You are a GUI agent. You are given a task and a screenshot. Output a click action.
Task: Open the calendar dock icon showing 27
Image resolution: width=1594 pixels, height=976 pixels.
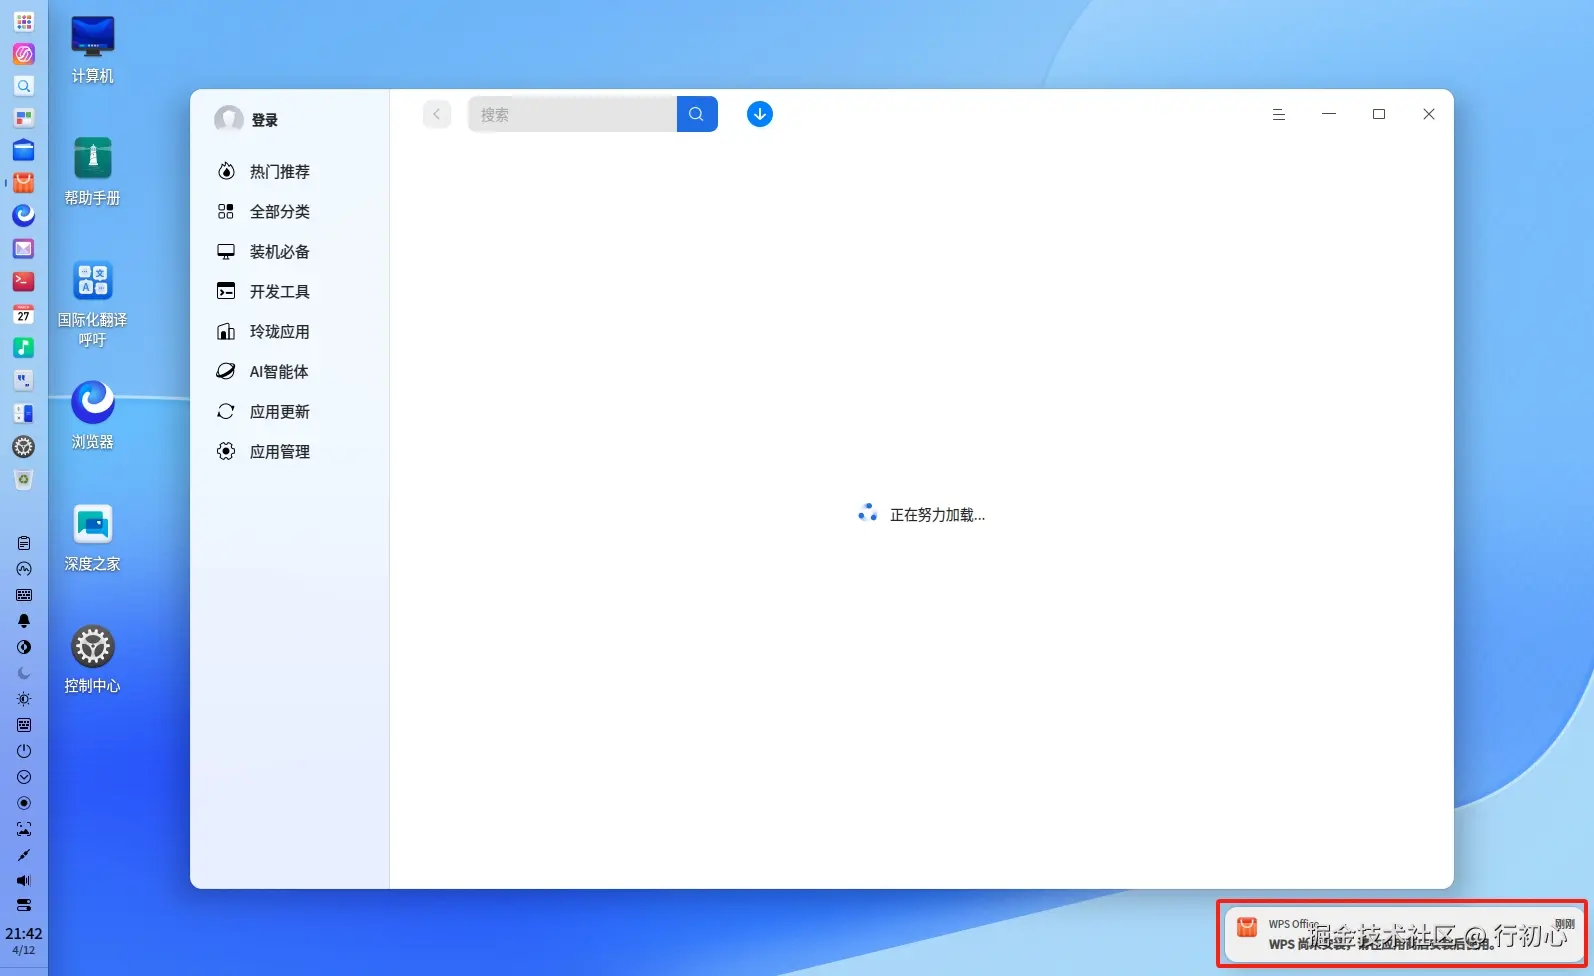(x=24, y=314)
